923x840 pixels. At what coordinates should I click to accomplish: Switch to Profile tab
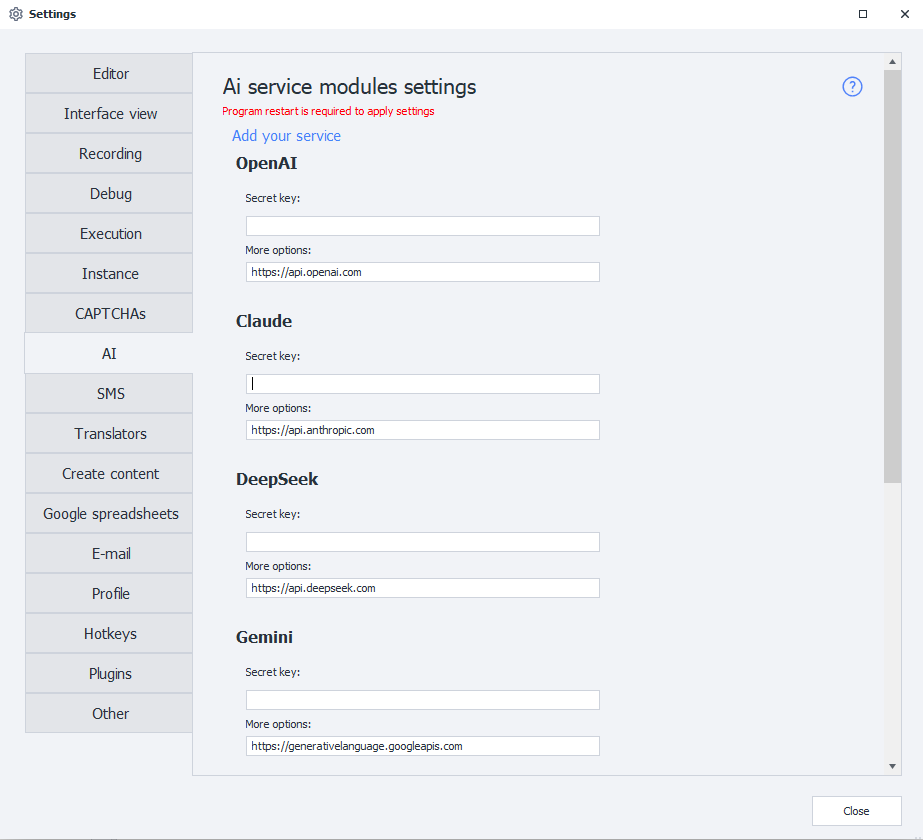coord(109,594)
